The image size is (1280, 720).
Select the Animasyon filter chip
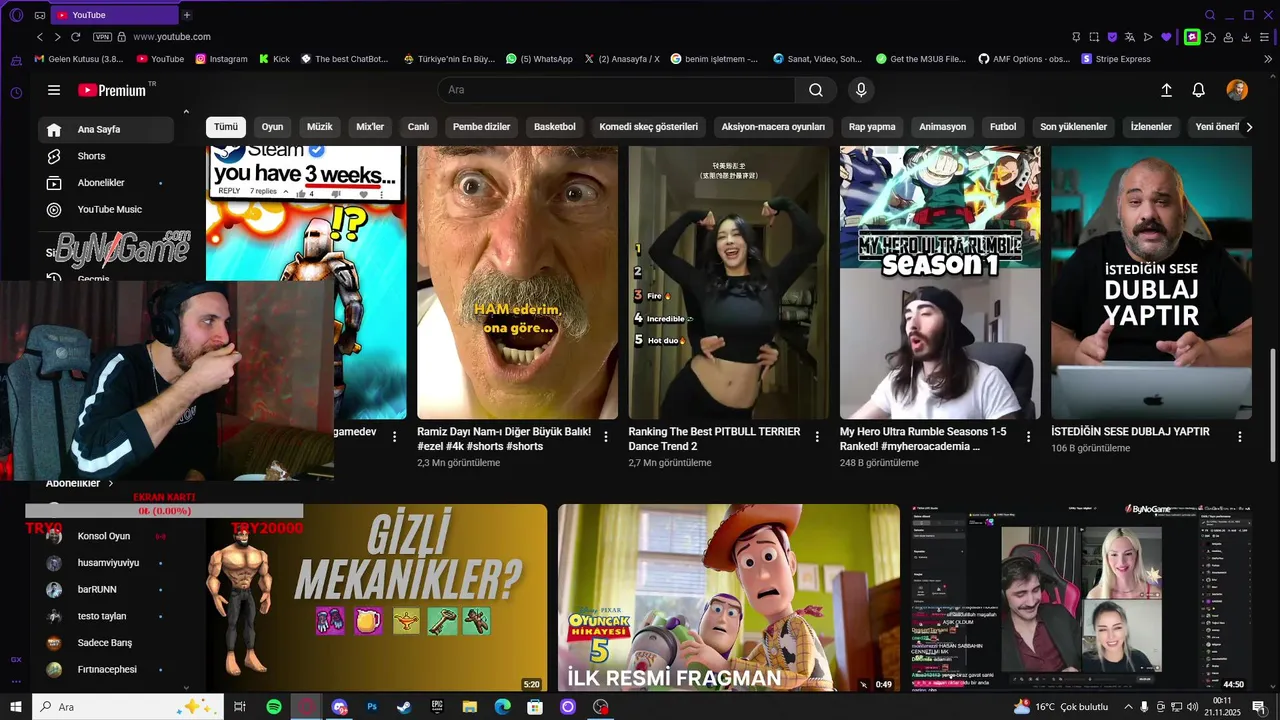(x=943, y=127)
